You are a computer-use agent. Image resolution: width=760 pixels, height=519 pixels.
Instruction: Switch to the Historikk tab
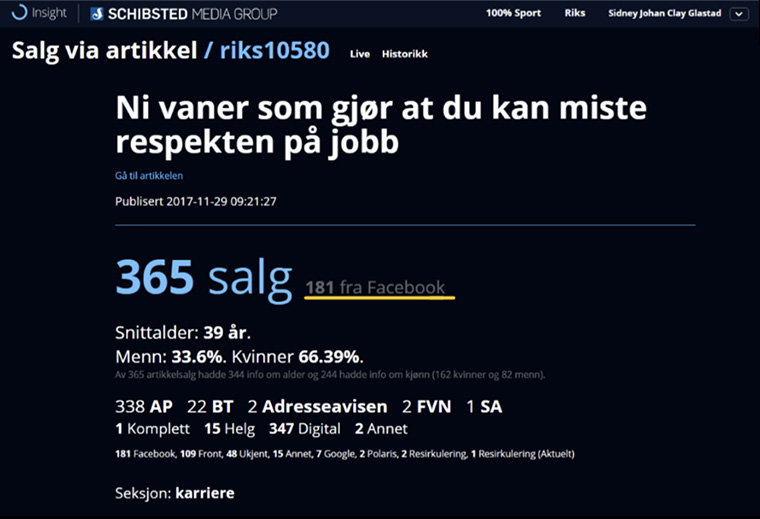point(405,54)
